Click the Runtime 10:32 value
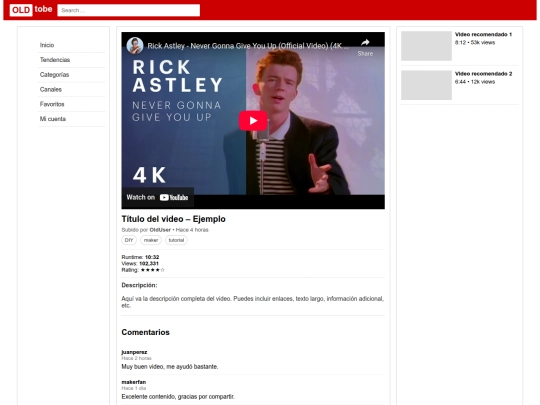 (x=152, y=257)
